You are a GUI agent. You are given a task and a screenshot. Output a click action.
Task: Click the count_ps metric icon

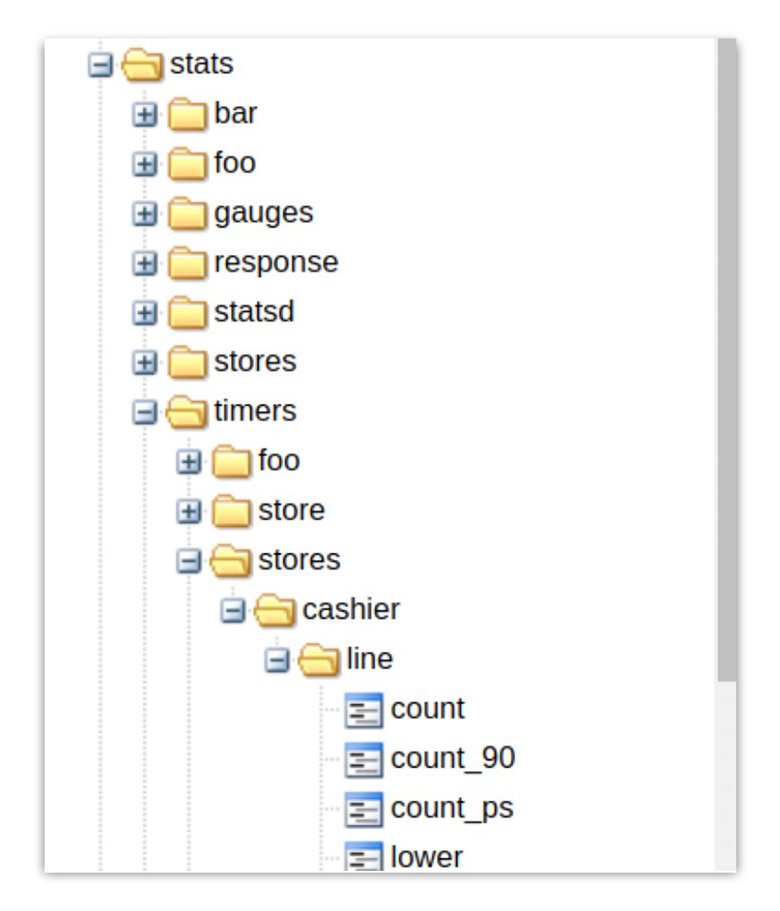click(364, 809)
